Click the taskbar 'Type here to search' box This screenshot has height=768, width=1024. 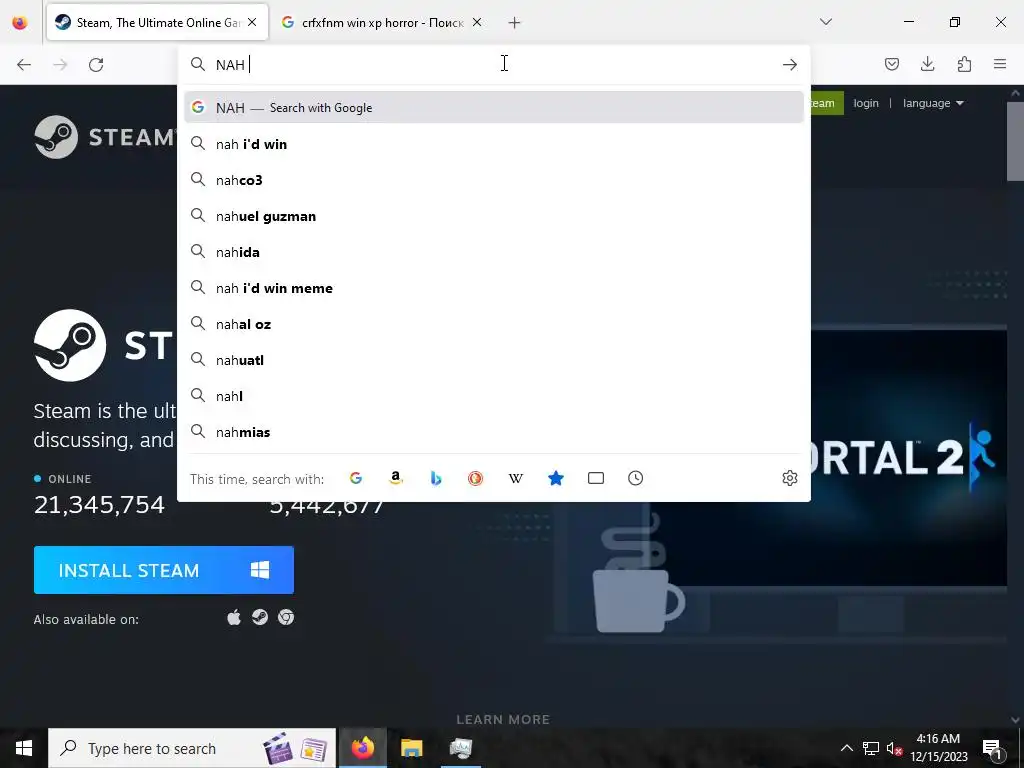[x=192, y=748]
